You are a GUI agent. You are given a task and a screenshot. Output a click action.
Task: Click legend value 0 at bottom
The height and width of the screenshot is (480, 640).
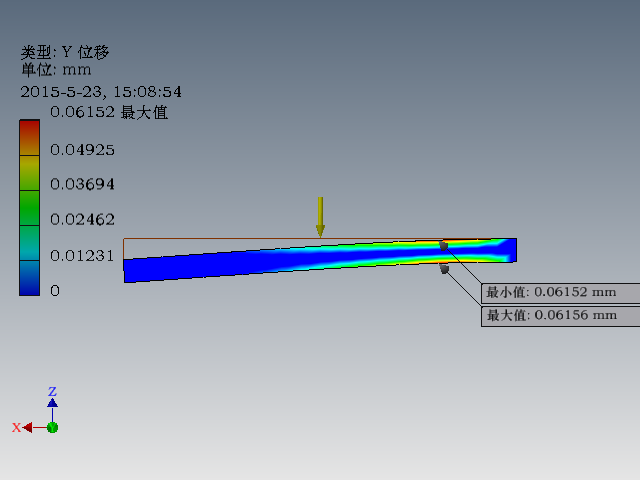55,291
